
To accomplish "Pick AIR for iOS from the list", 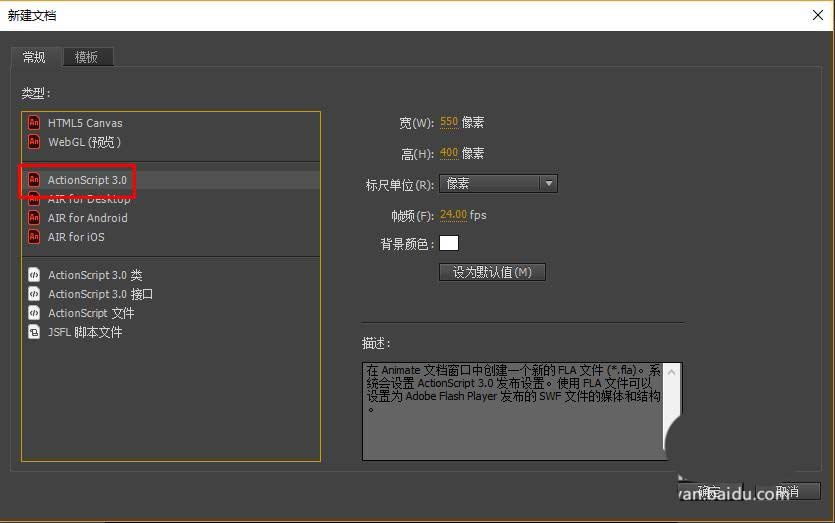I will point(170,236).
